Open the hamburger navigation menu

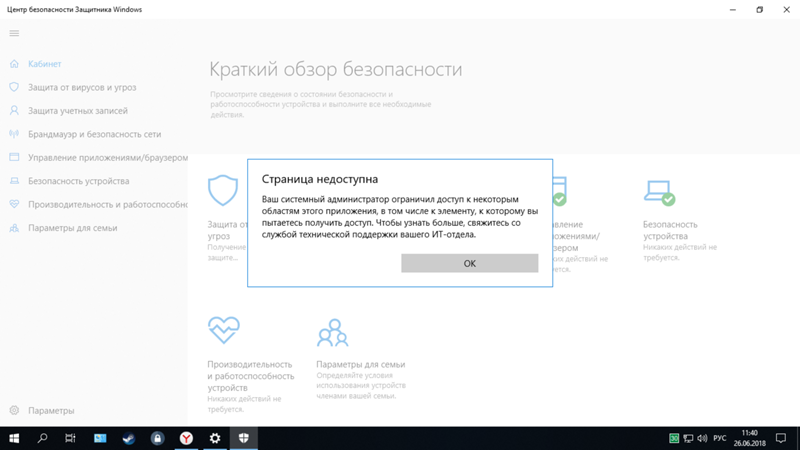14,33
